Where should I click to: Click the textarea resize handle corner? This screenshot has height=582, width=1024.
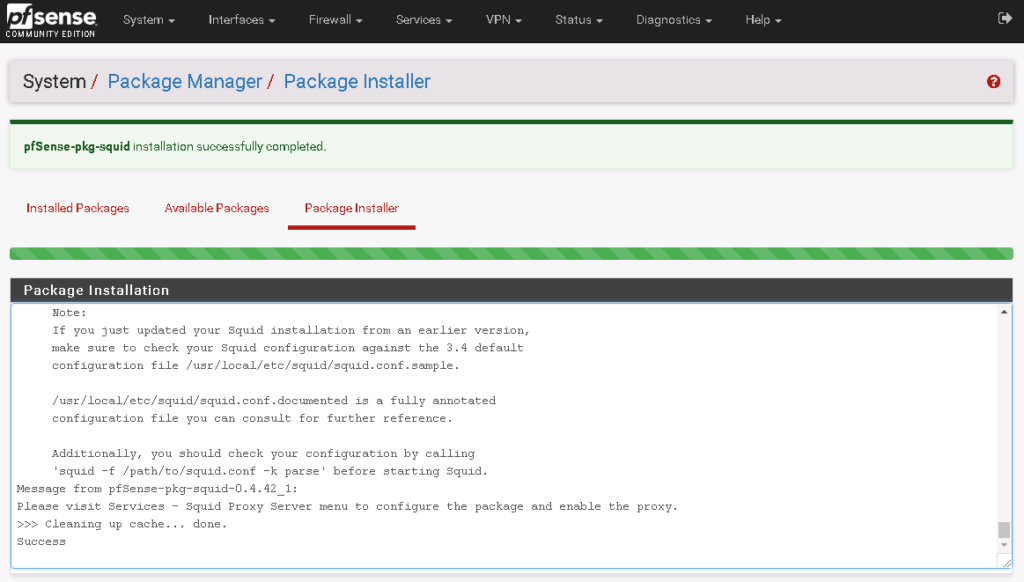(x=1004, y=562)
